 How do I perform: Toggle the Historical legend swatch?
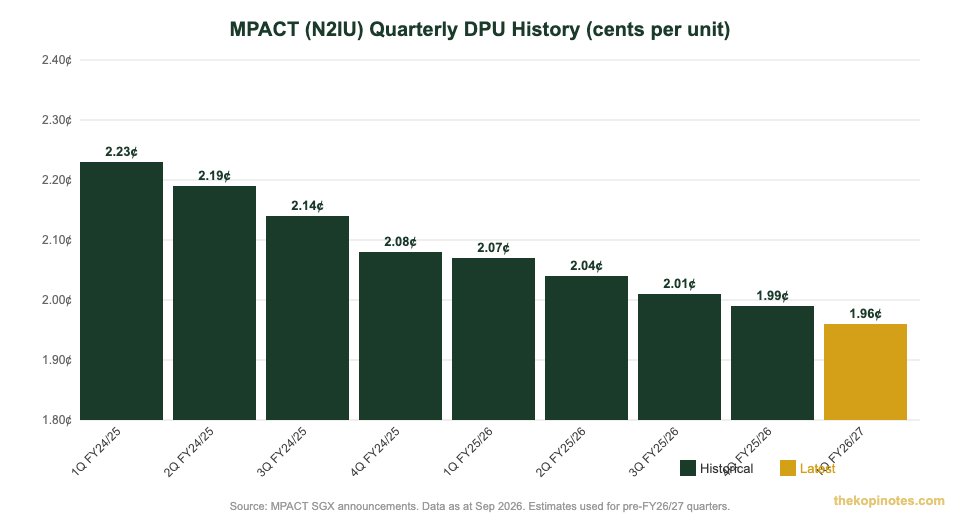point(688,469)
